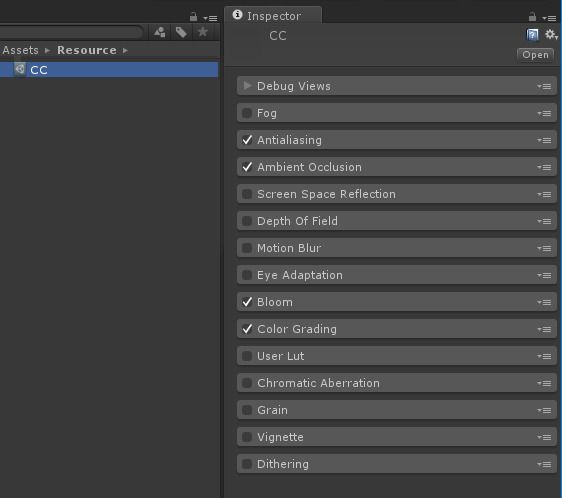Screen dimensions: 562x498
Task: Enable the Dithering checkbox
Action: pos(247,464)
